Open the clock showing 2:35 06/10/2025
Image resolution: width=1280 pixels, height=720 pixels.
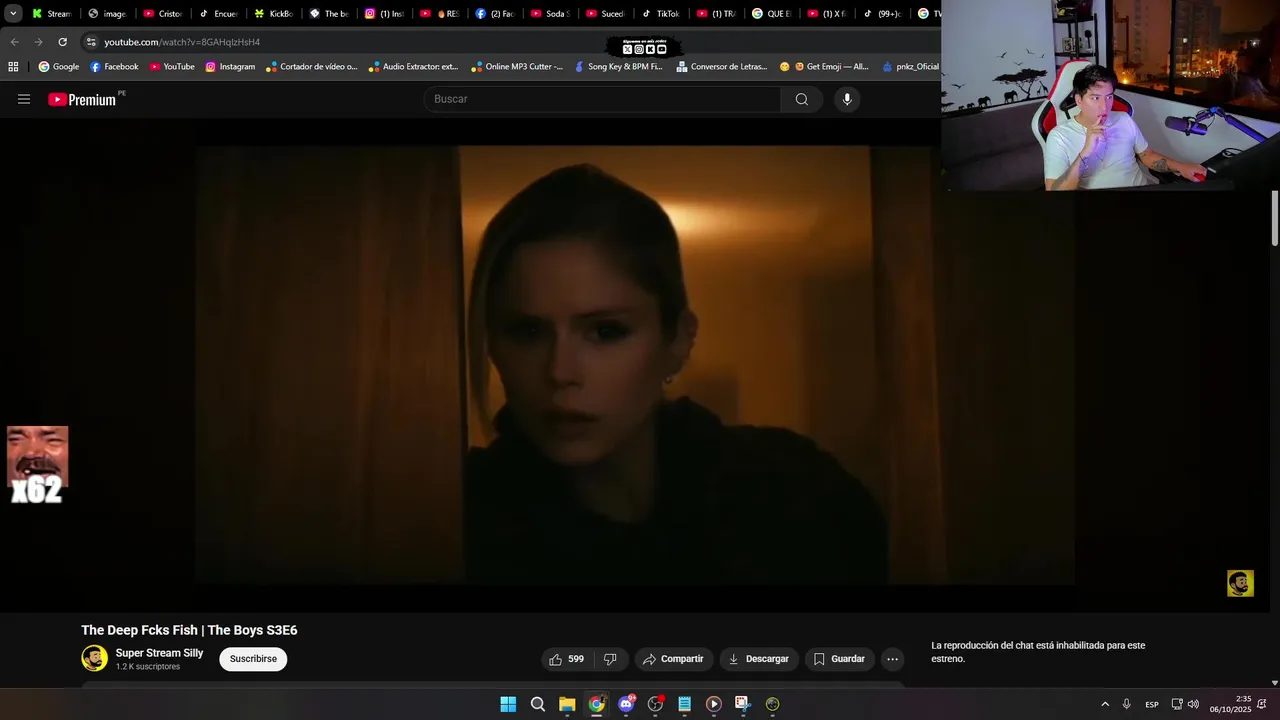click(1231, 704)
